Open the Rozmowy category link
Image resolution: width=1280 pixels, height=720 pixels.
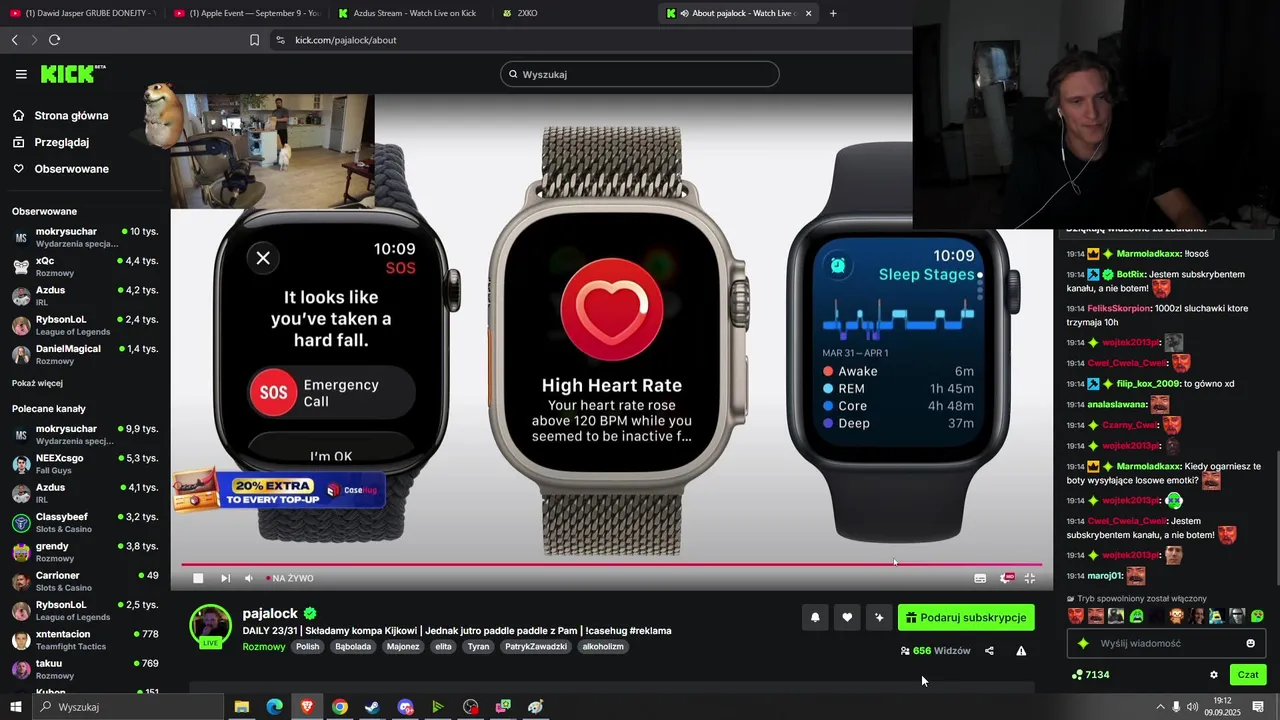point(264,647)
